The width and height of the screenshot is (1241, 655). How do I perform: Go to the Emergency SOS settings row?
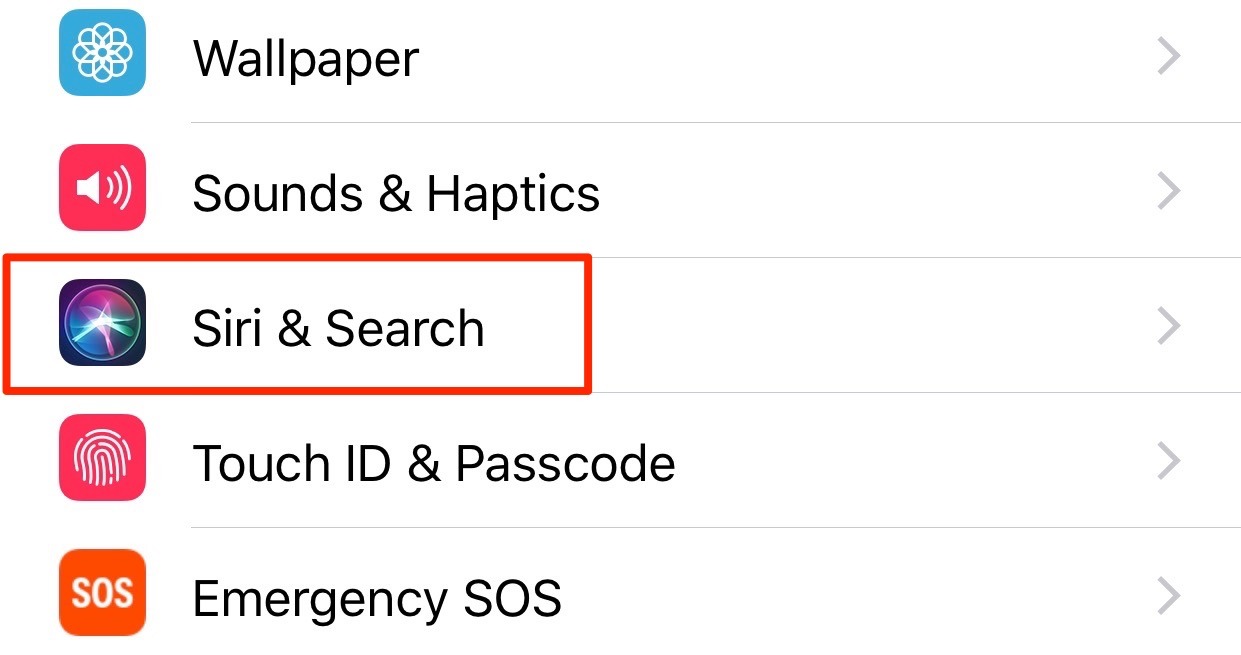coord(620,594)
